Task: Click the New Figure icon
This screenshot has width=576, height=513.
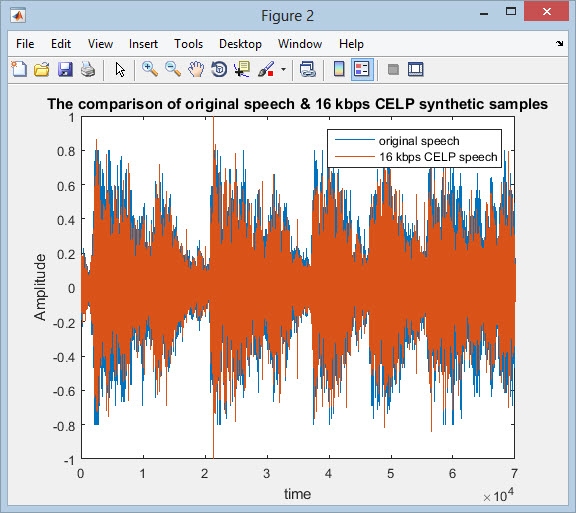Action: (x=19, y=69)
